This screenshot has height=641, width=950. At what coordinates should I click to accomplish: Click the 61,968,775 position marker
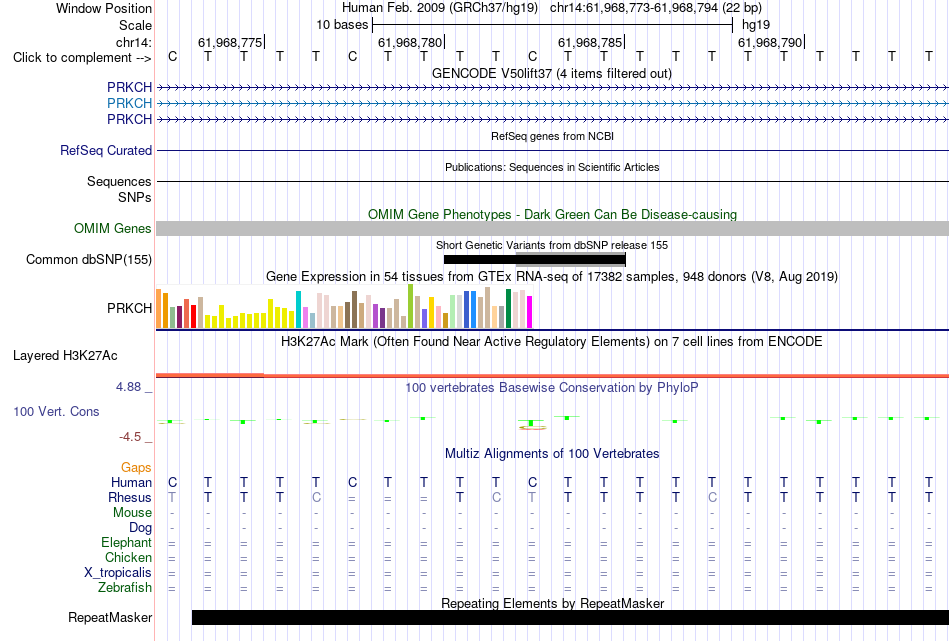point(230,42)
